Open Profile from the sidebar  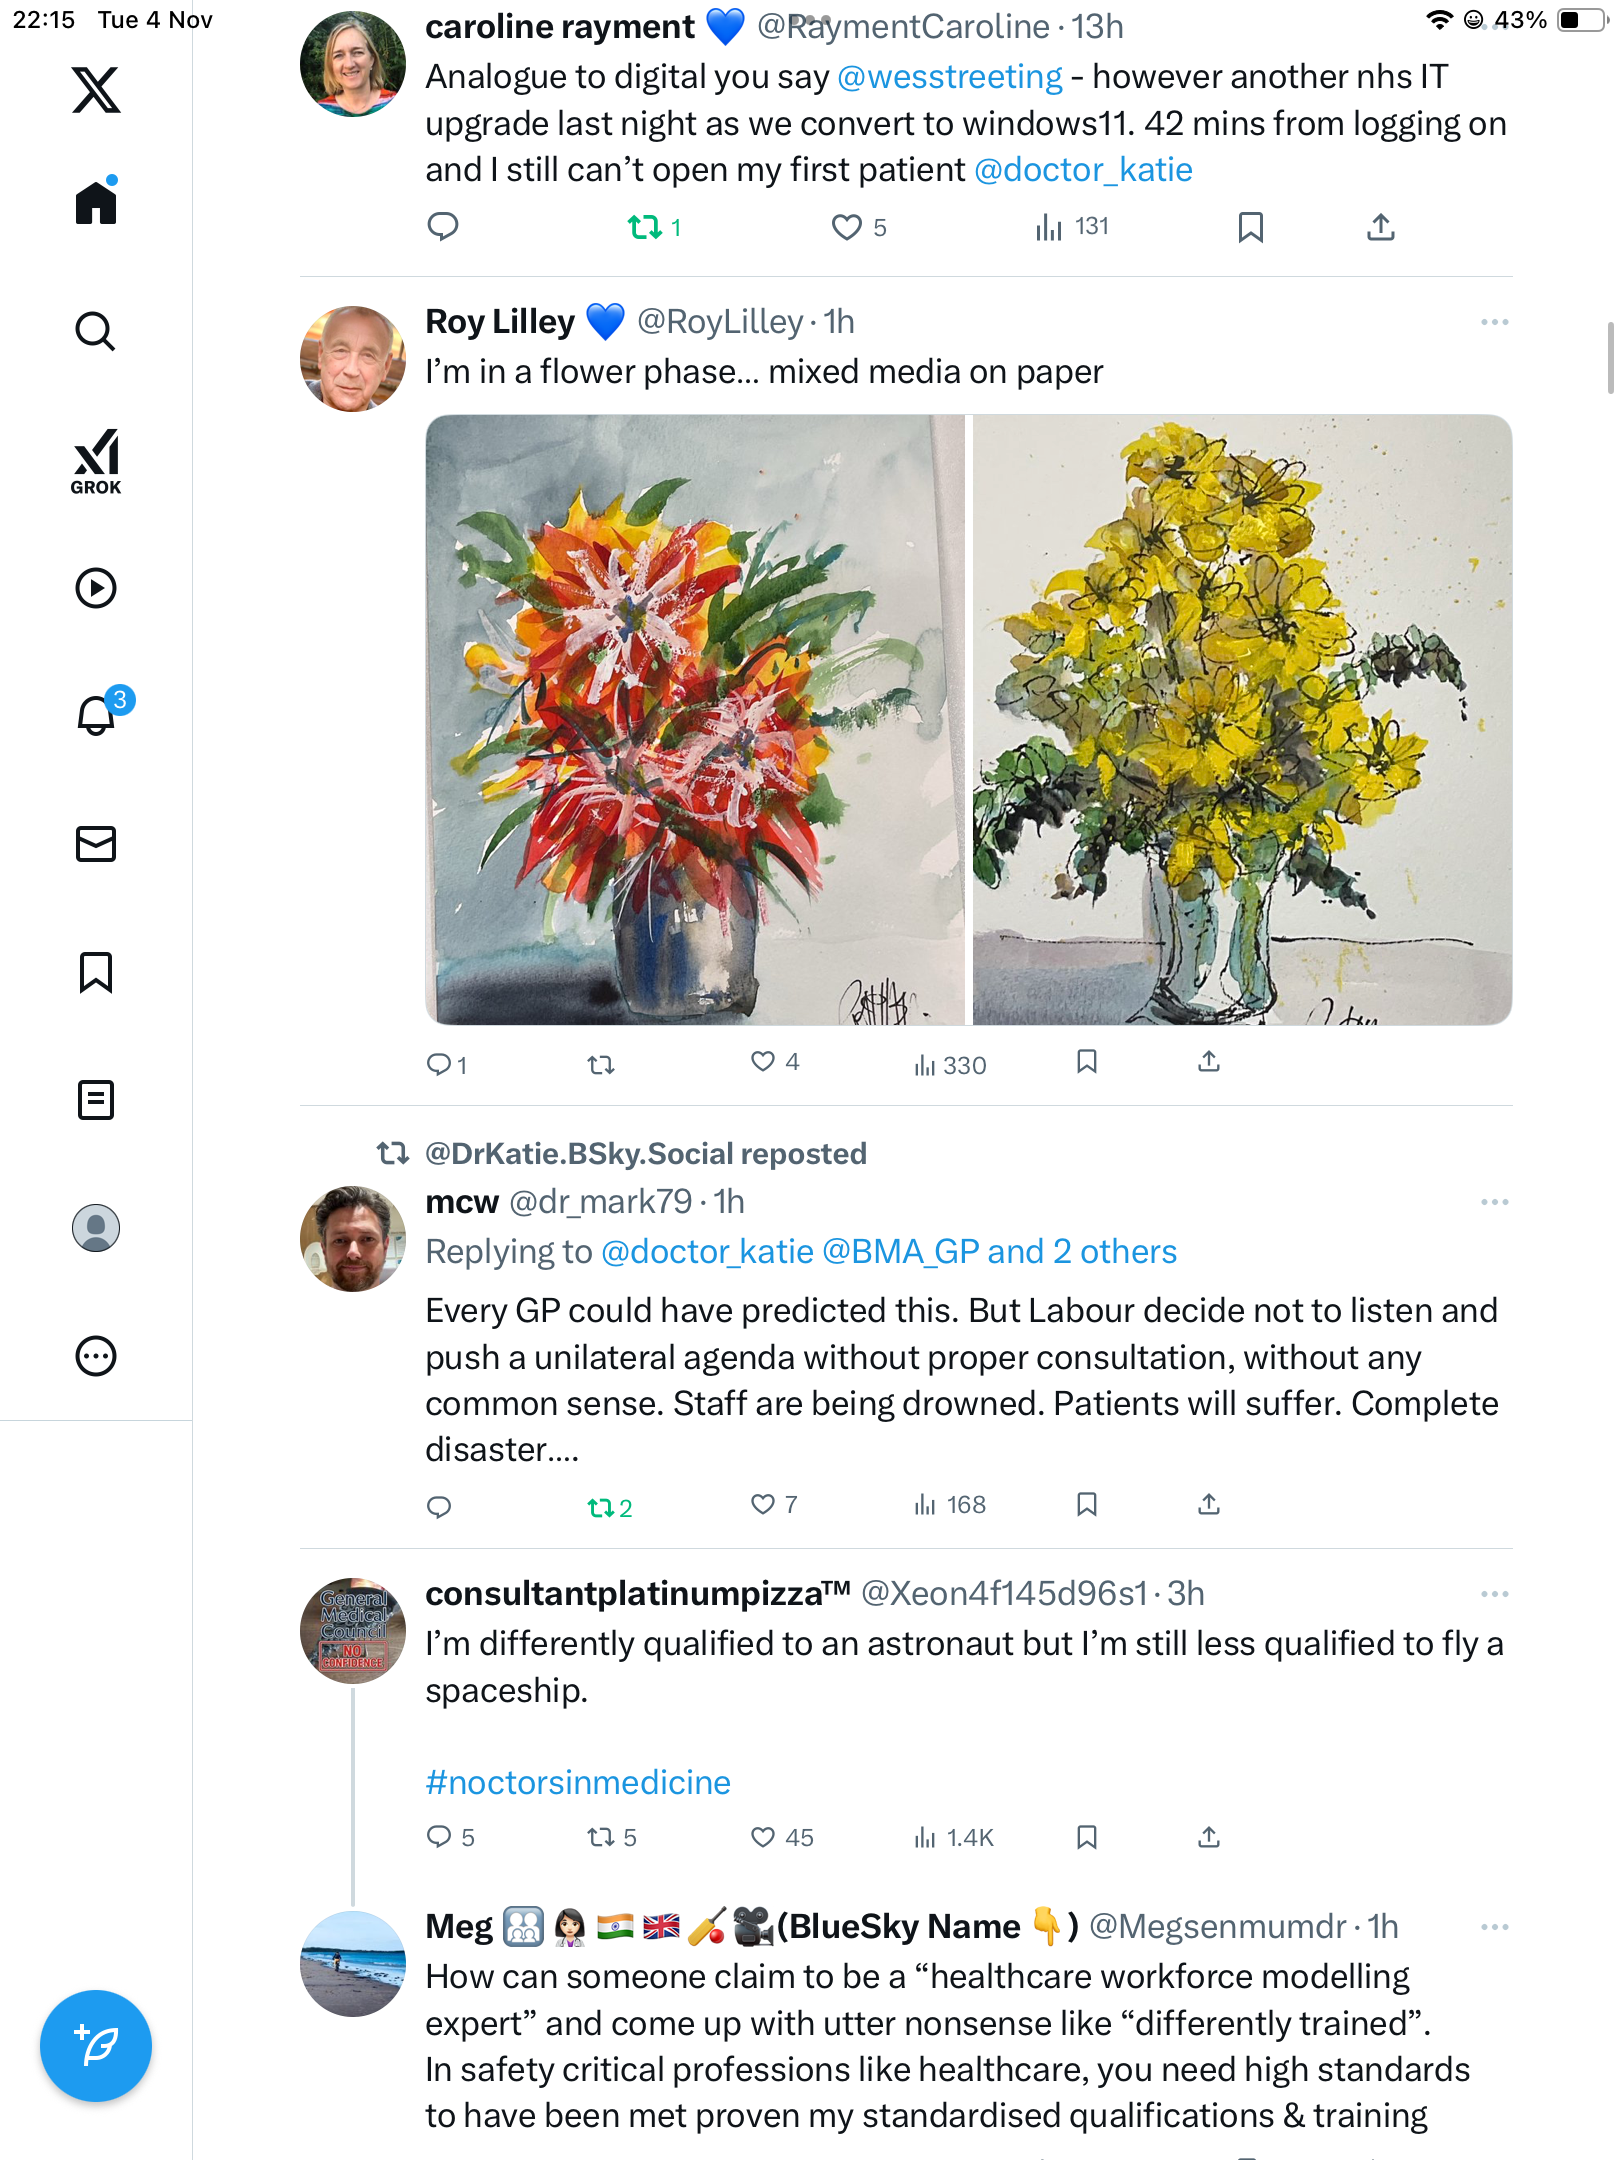(x=96, y=1228)
